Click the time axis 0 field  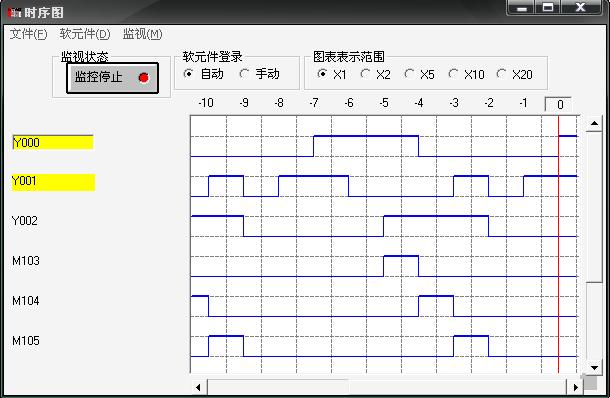tap(558, 104)
